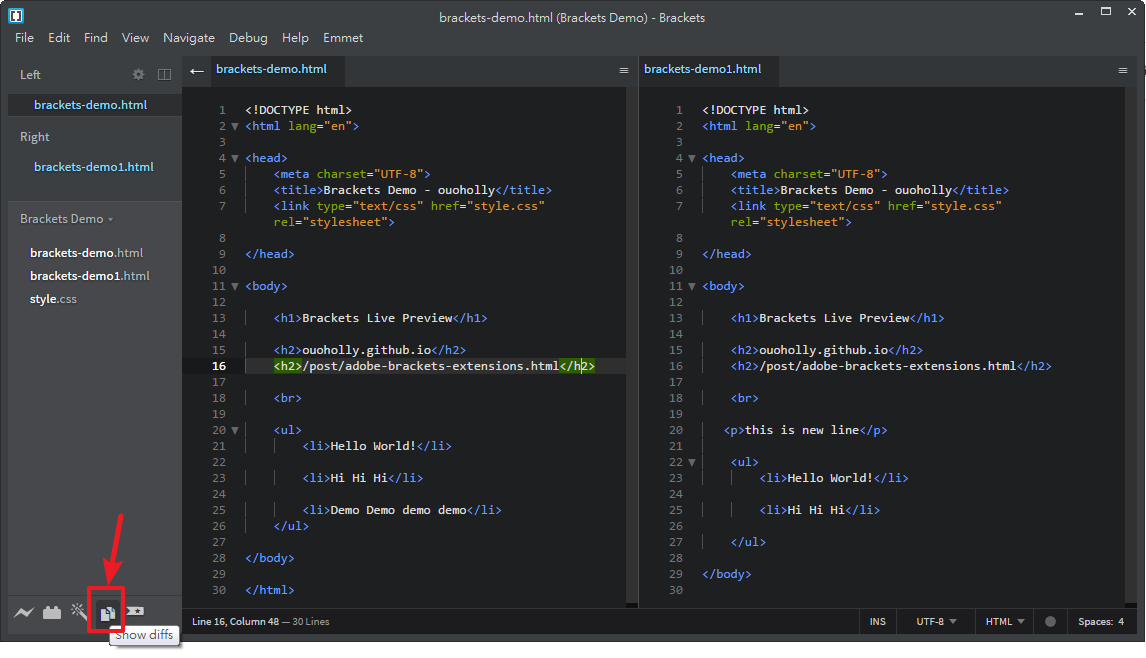Toggle INS insert/overwrite mode
The width and height of the screenshot is (1146, 658).
point(877,621)
